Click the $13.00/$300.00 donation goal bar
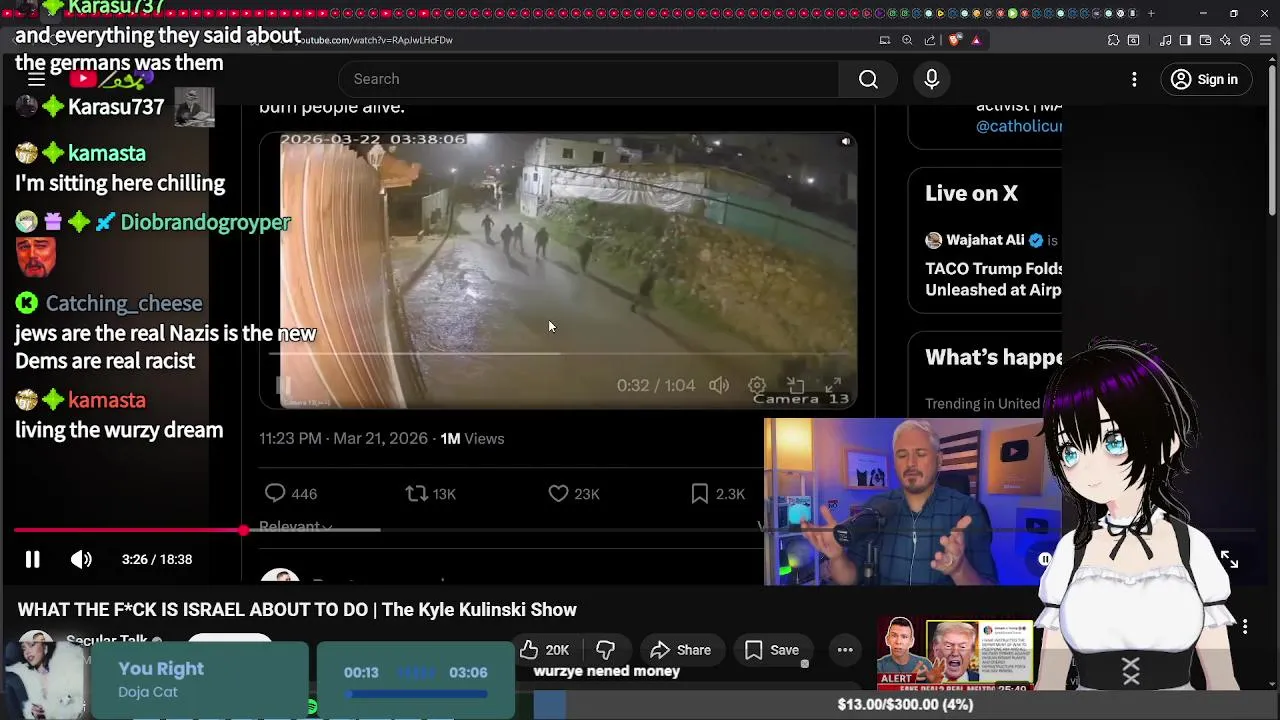1280x720 pixels. (x=905, y=704)
